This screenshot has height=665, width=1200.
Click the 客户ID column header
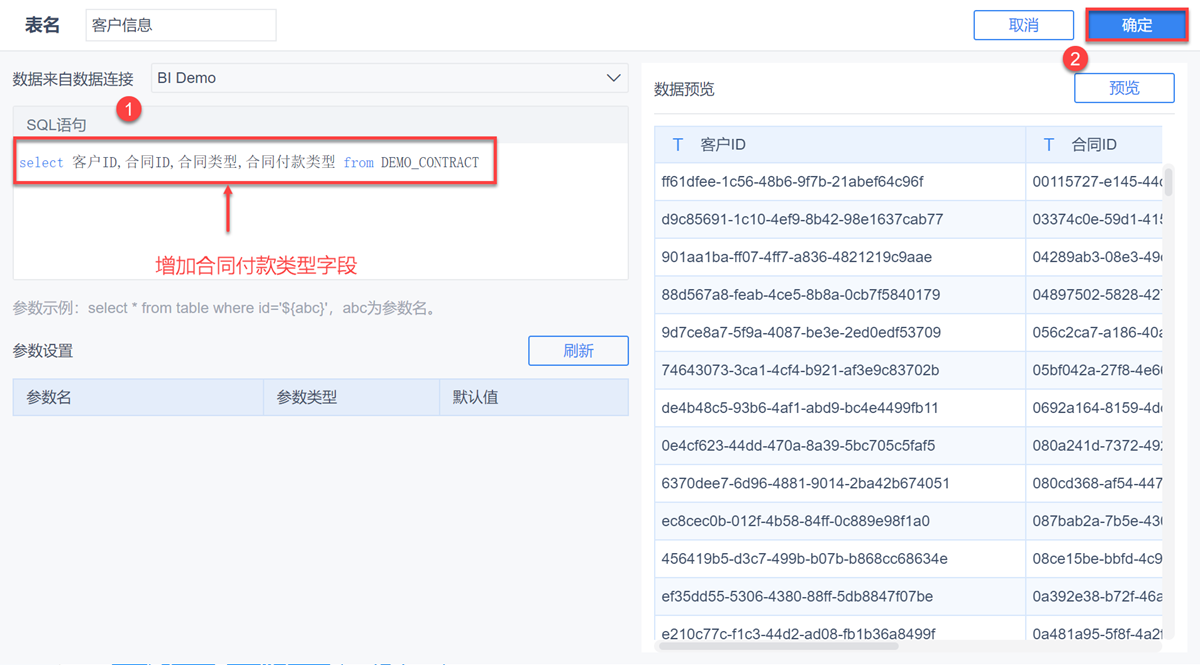(x=840, y=145)
